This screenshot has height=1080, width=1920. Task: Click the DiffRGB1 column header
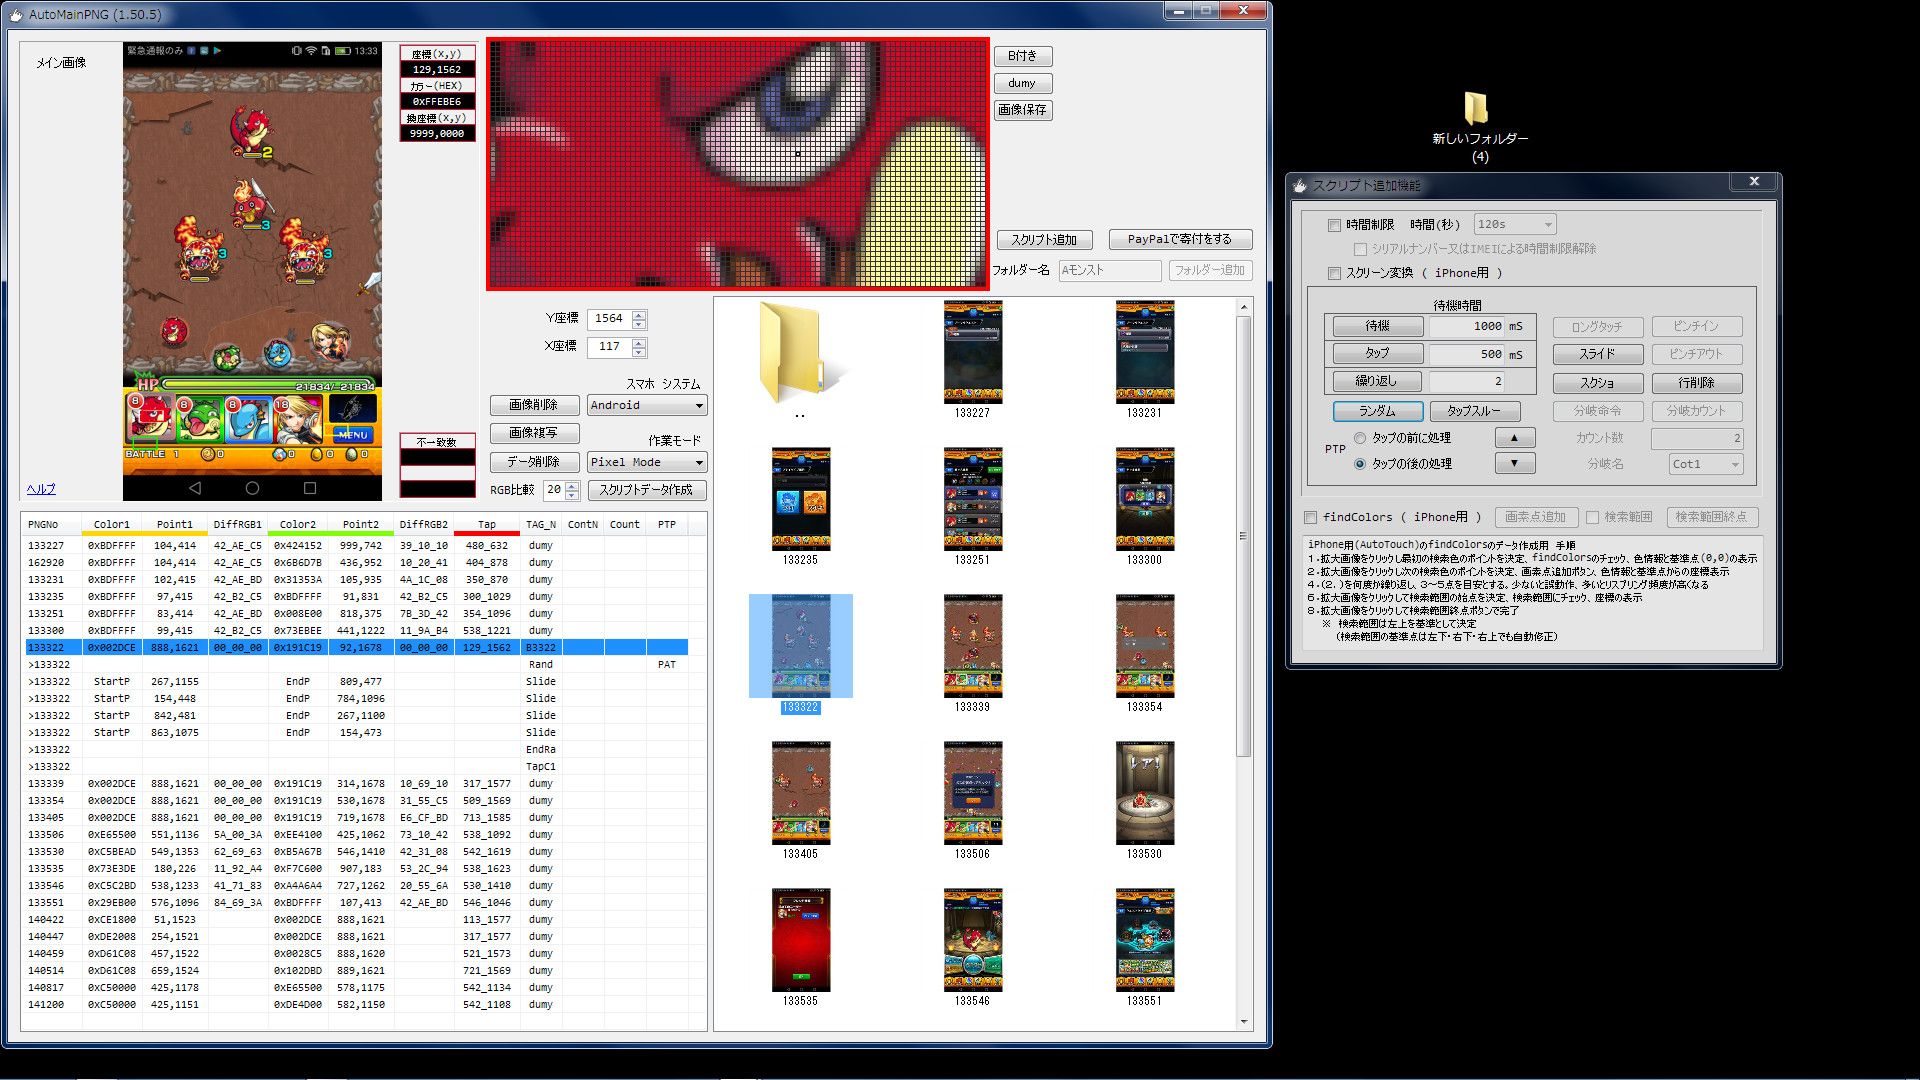238,524
